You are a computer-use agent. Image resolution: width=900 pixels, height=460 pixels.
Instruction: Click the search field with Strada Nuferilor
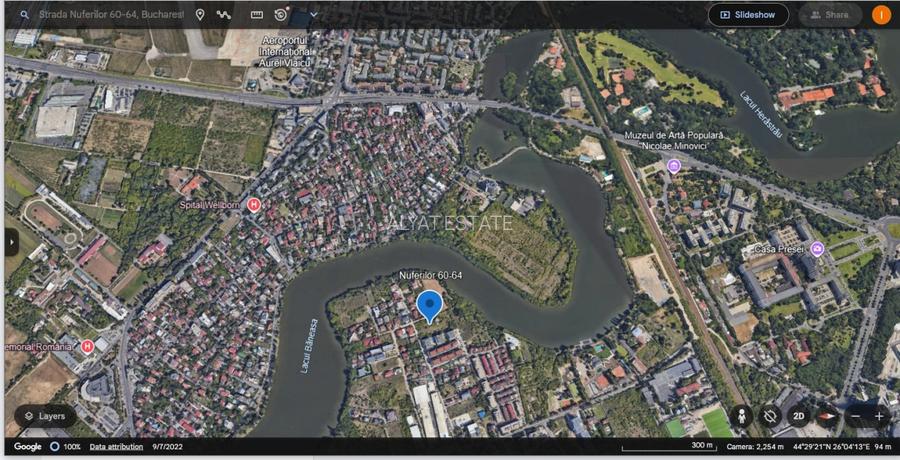coord(110,15)
